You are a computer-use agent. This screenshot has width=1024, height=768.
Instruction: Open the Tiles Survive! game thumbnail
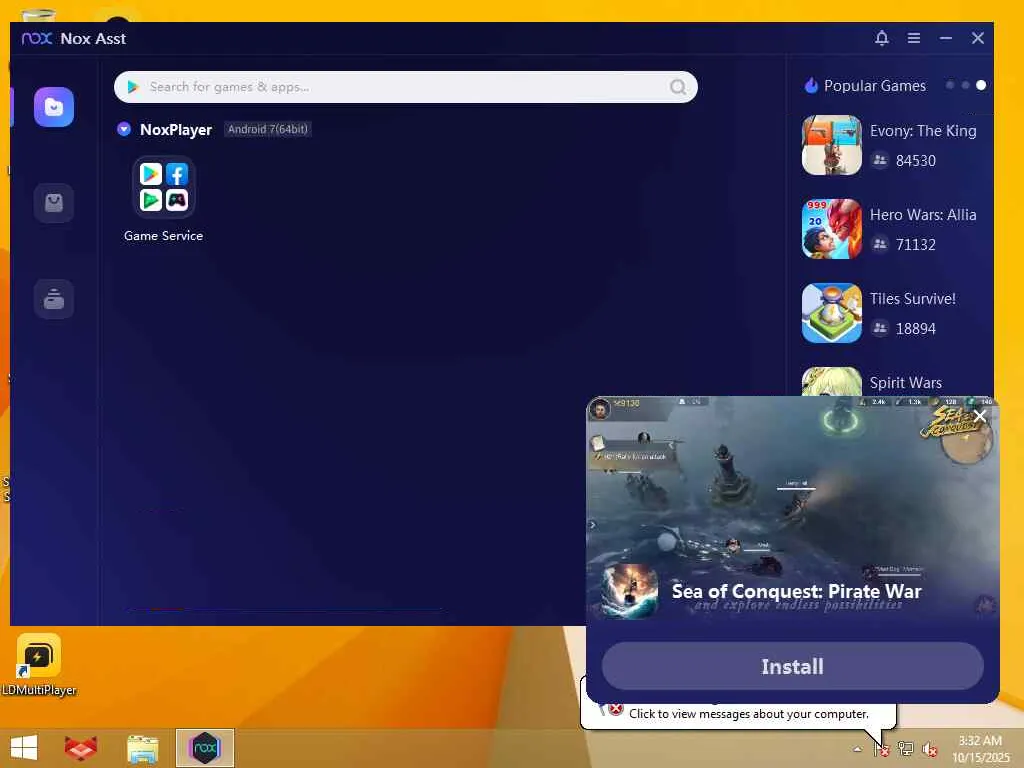point(831,313)
